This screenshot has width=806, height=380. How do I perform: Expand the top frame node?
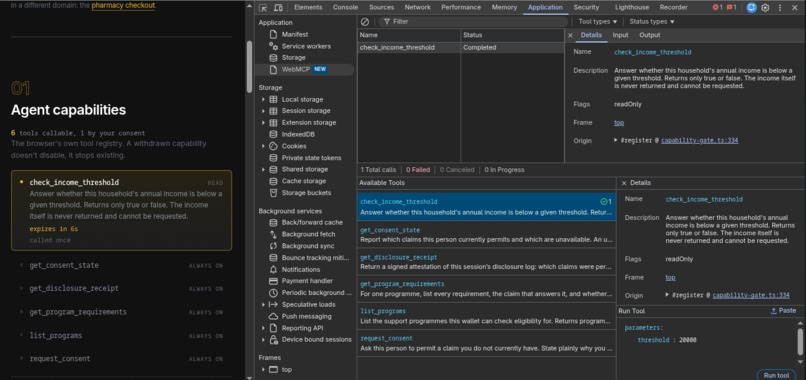click(263, 369)
